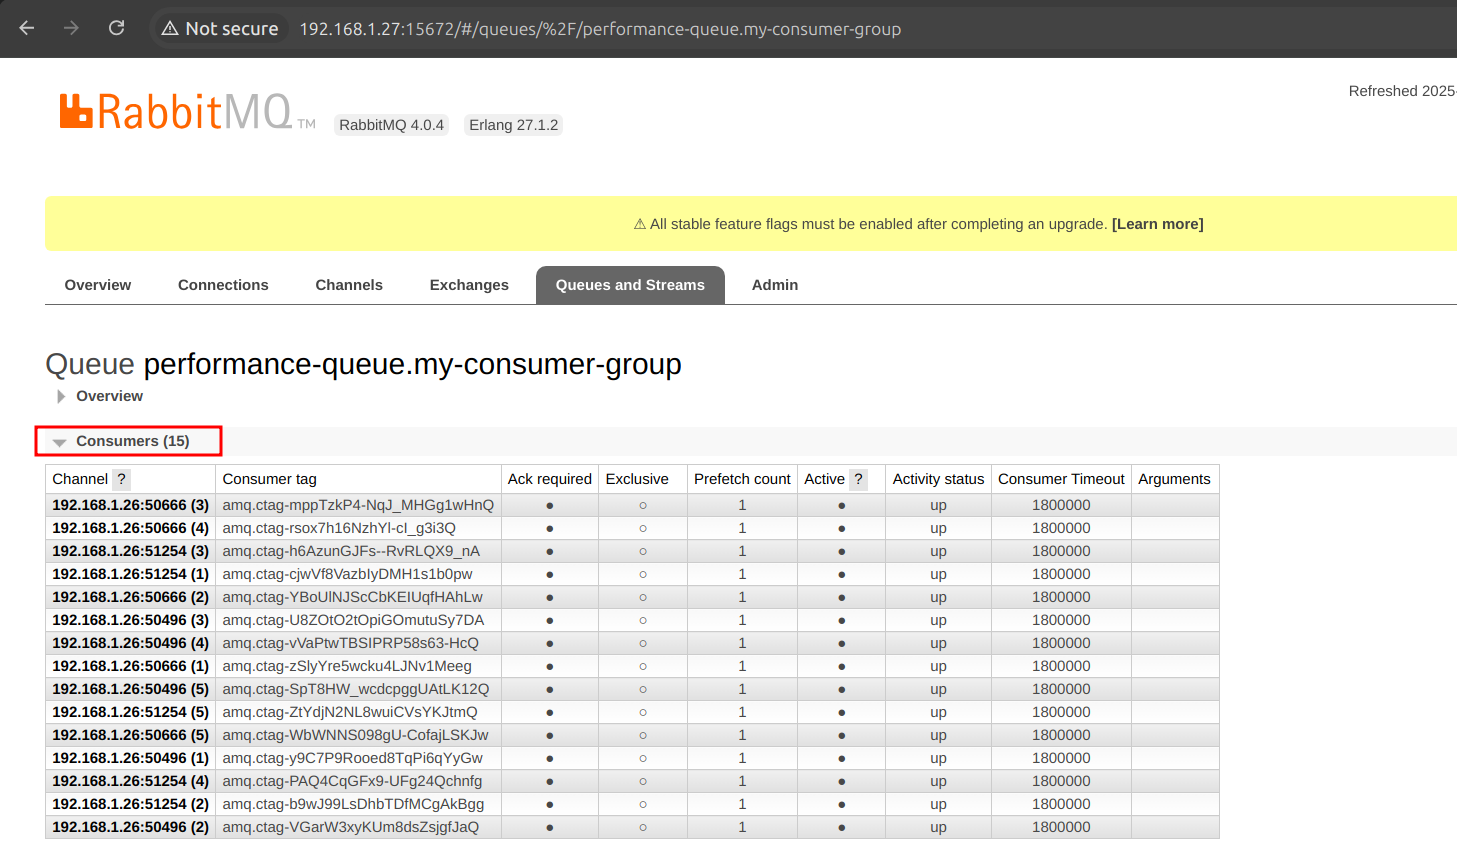This screenshot has width=1457, height=865.
Task: Open channel 192.168.1.26:51254 (5)
Action: point(131,712)
